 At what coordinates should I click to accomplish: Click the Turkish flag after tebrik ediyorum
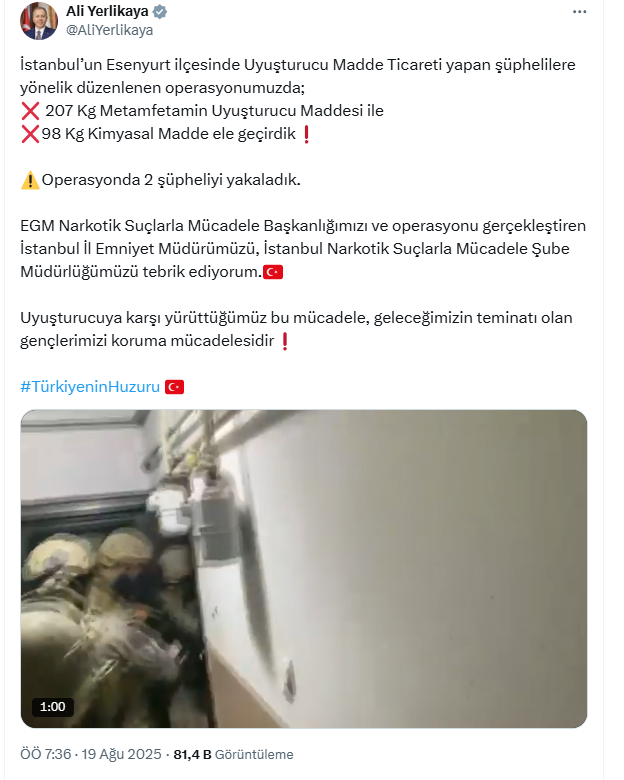[273, 272]
